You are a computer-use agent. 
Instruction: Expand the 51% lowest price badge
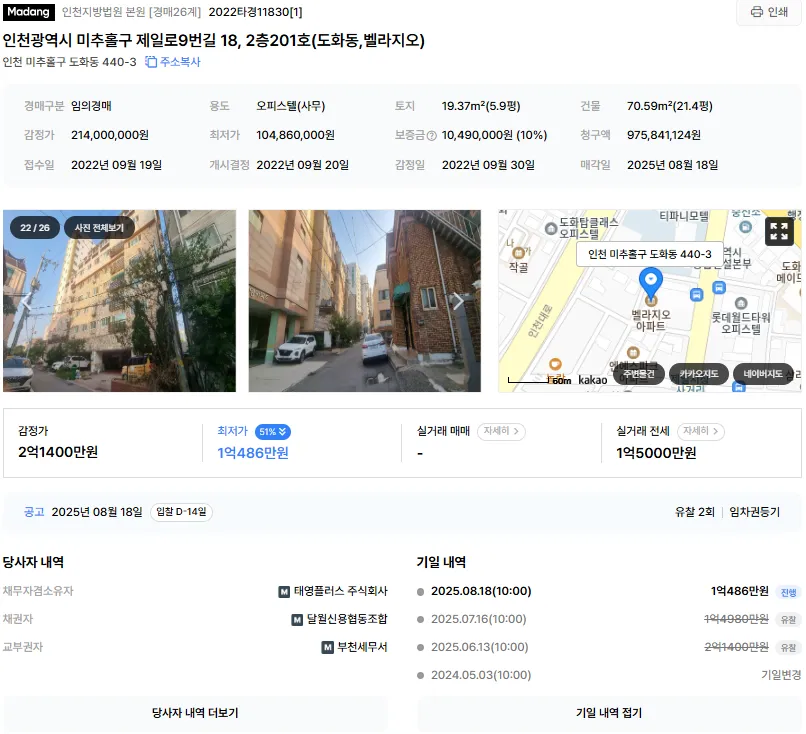coord(272,432)
